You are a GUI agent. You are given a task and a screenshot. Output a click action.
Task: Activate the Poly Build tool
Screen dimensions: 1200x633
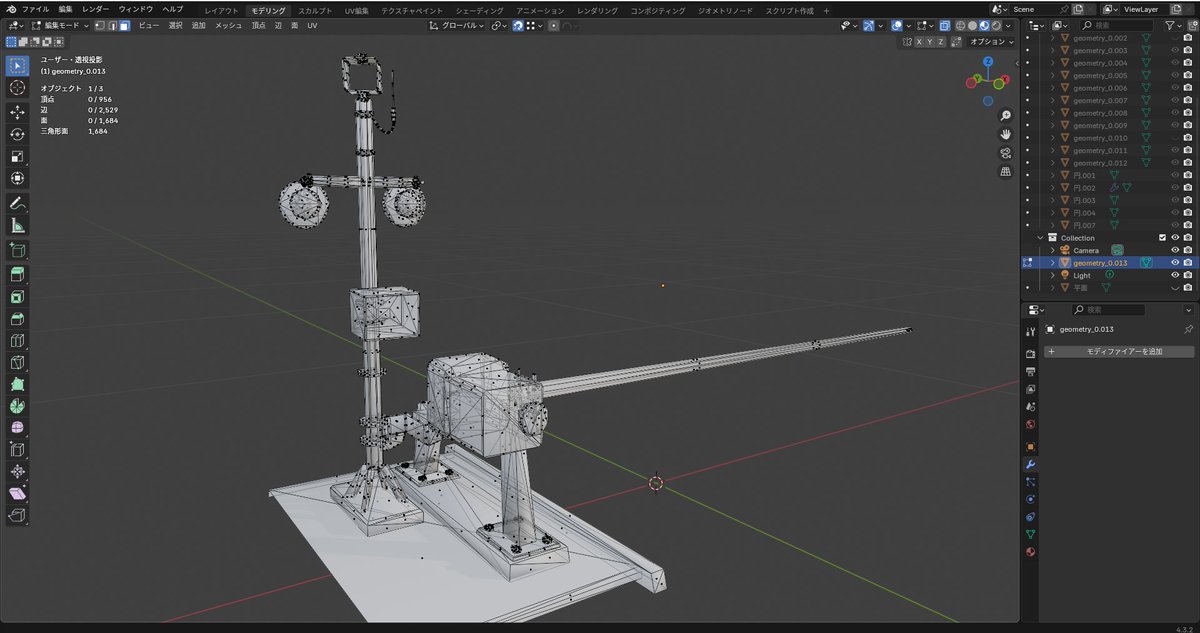tap(17, 385)
